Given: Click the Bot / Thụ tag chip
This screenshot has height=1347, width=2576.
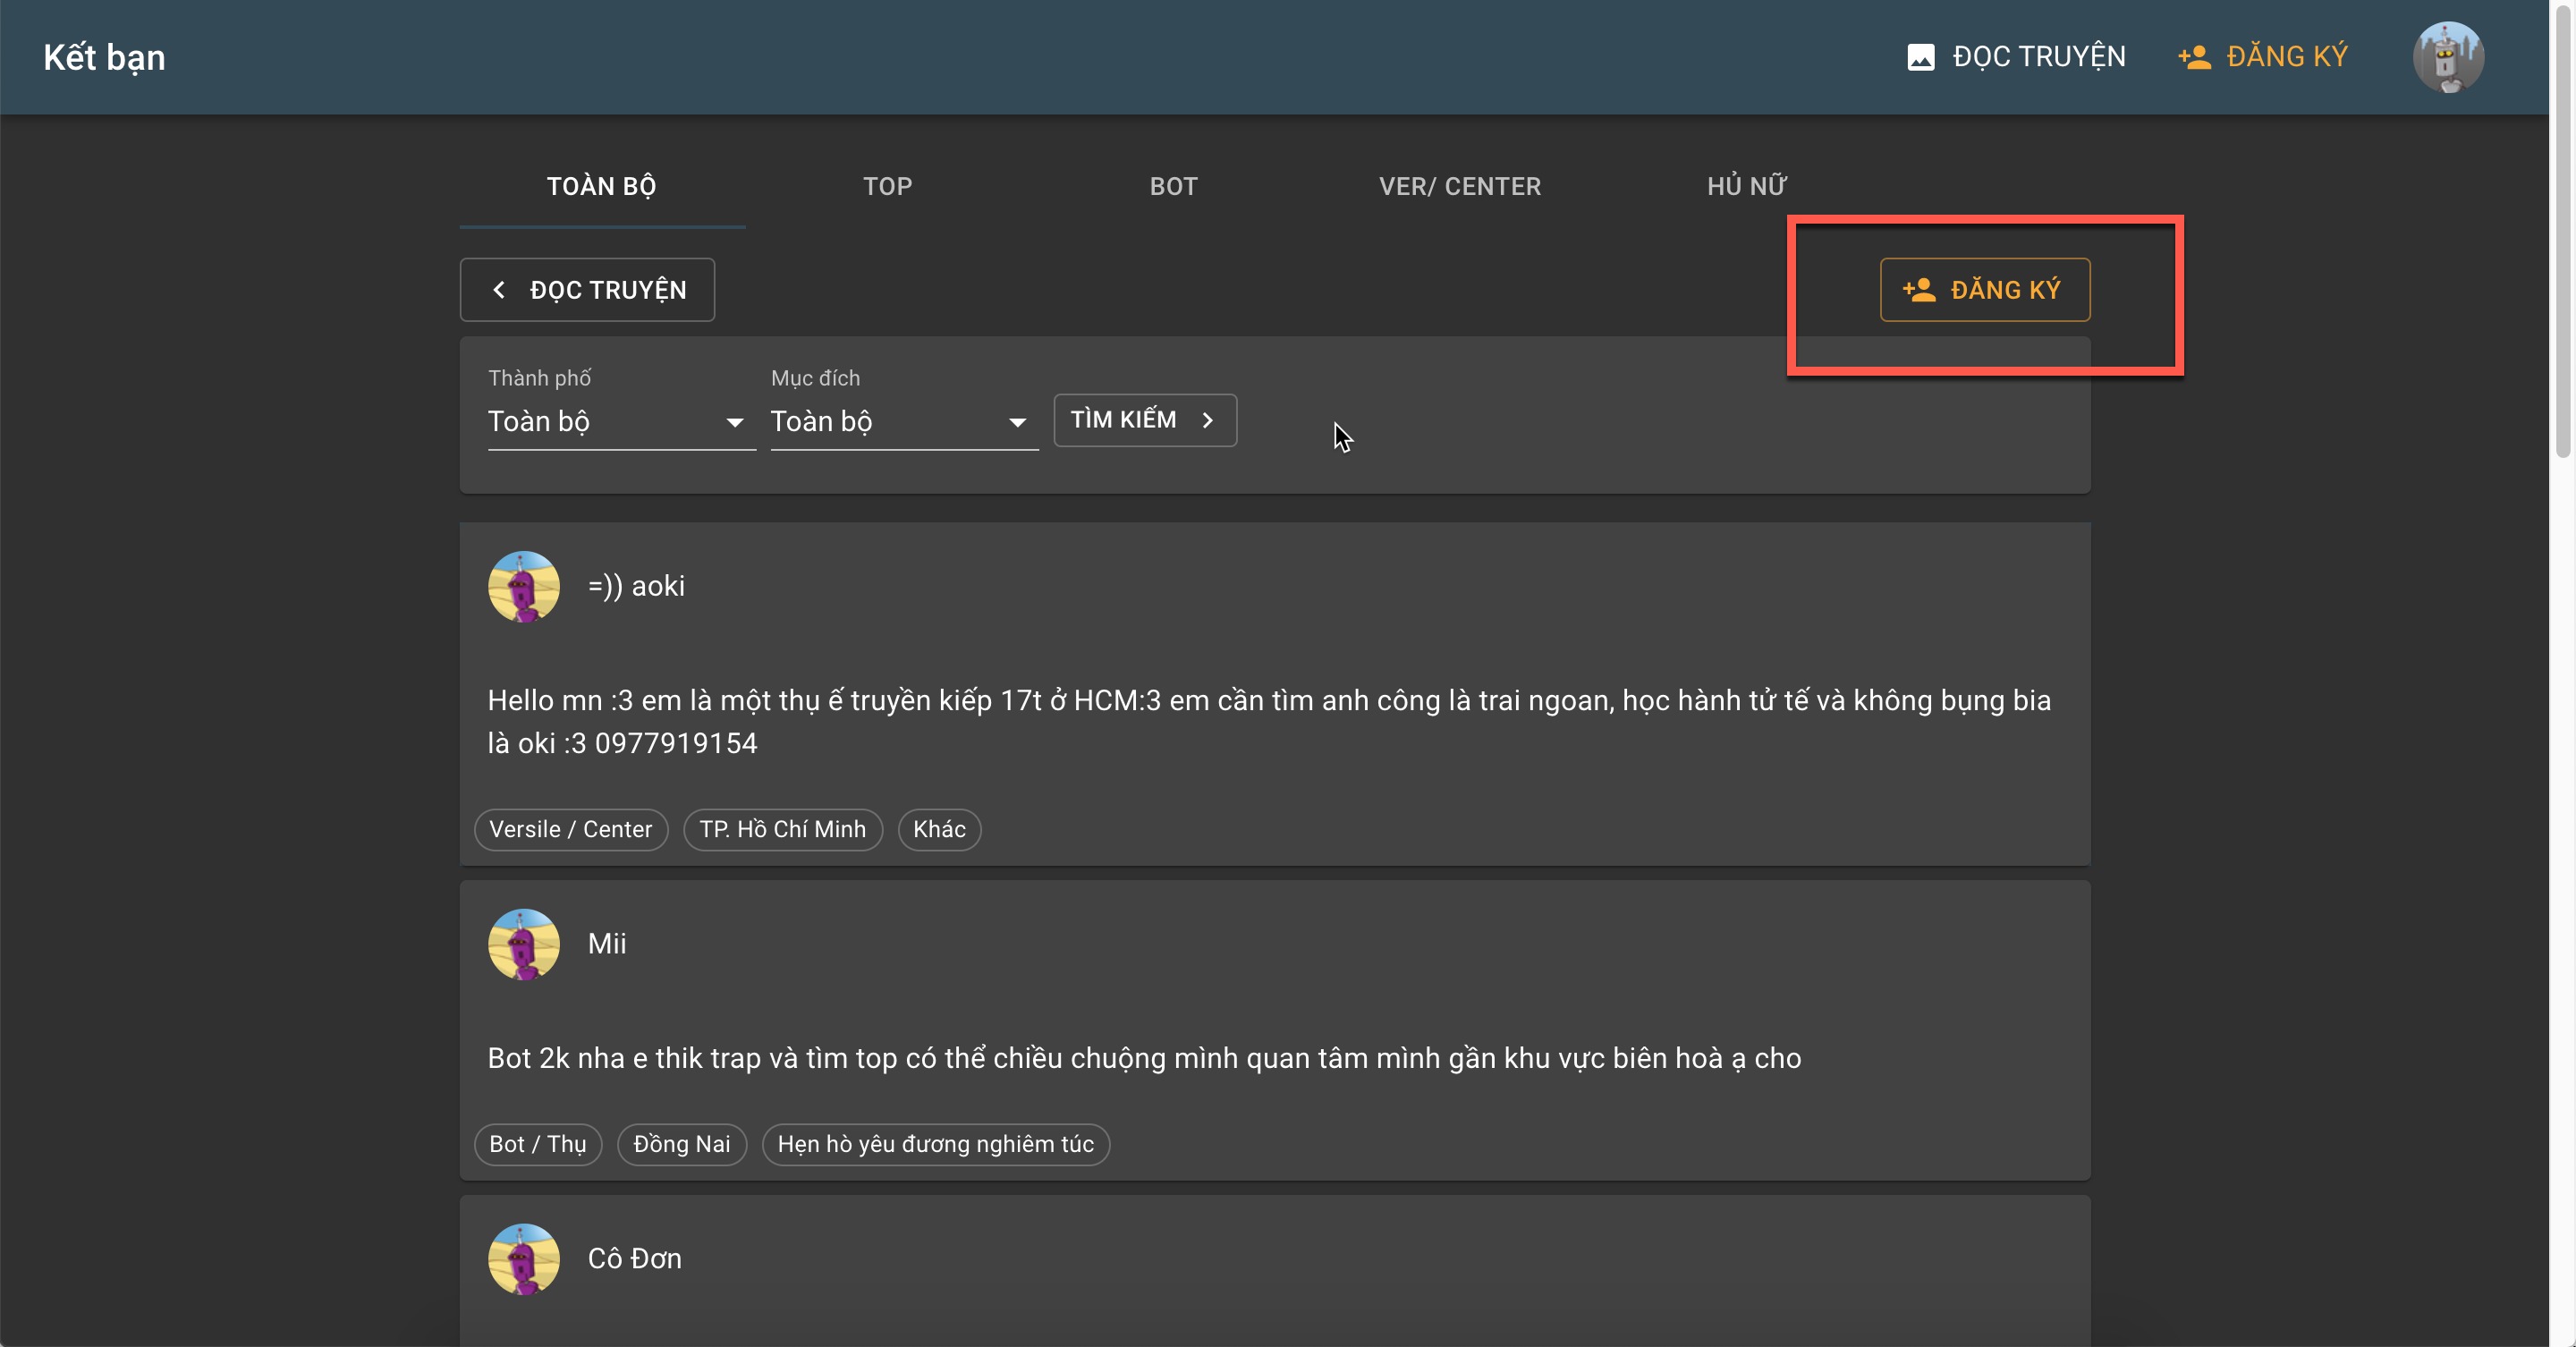Looking at the screenshot, I should click(538, 1144).
